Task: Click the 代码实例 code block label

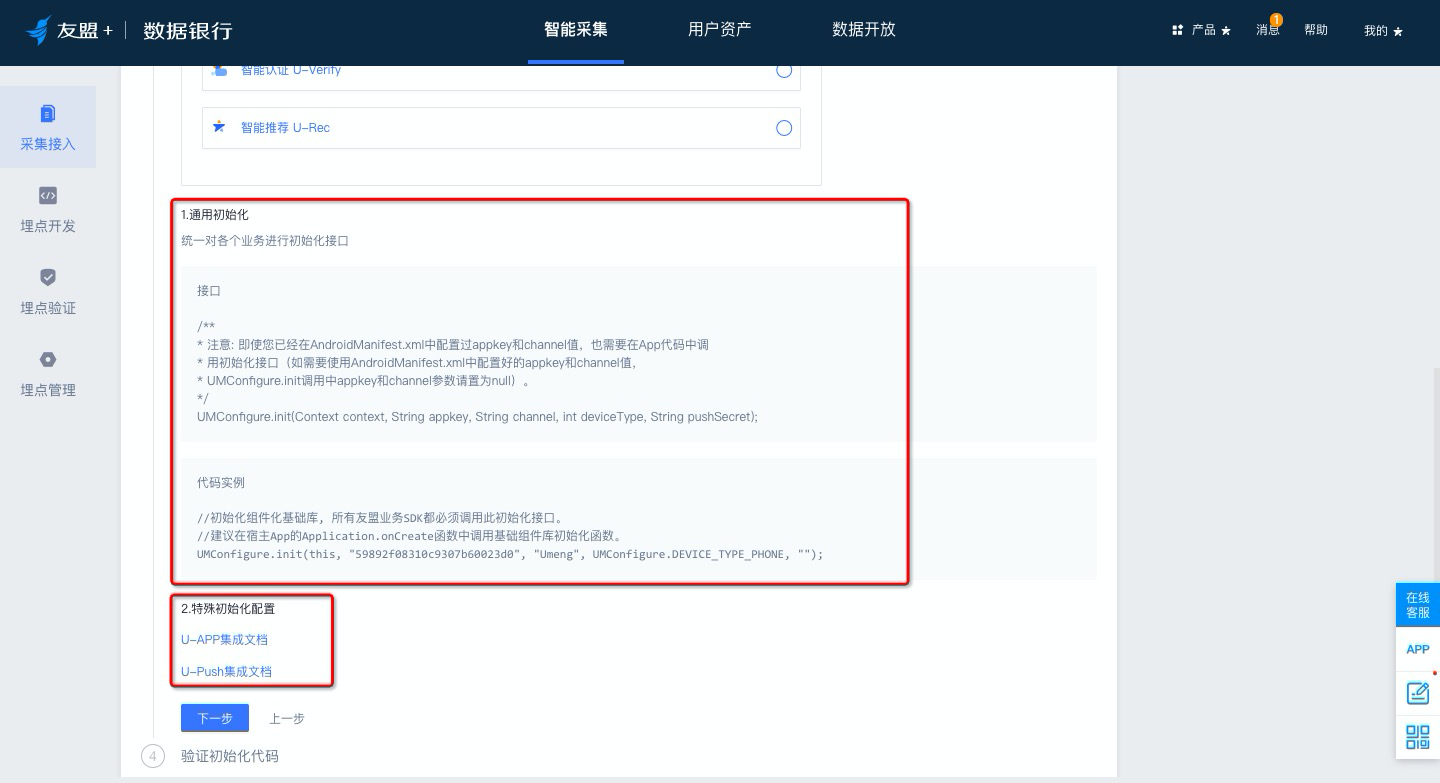Action: tap(221, 483)
